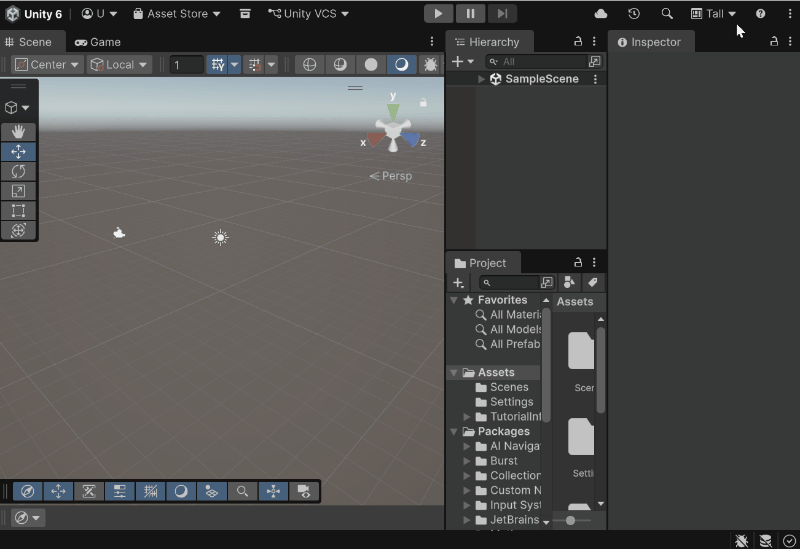Open the Tall layout dropdown
Image resolution: width=800 pixels, height=549 pixels.
click(713, 14)
